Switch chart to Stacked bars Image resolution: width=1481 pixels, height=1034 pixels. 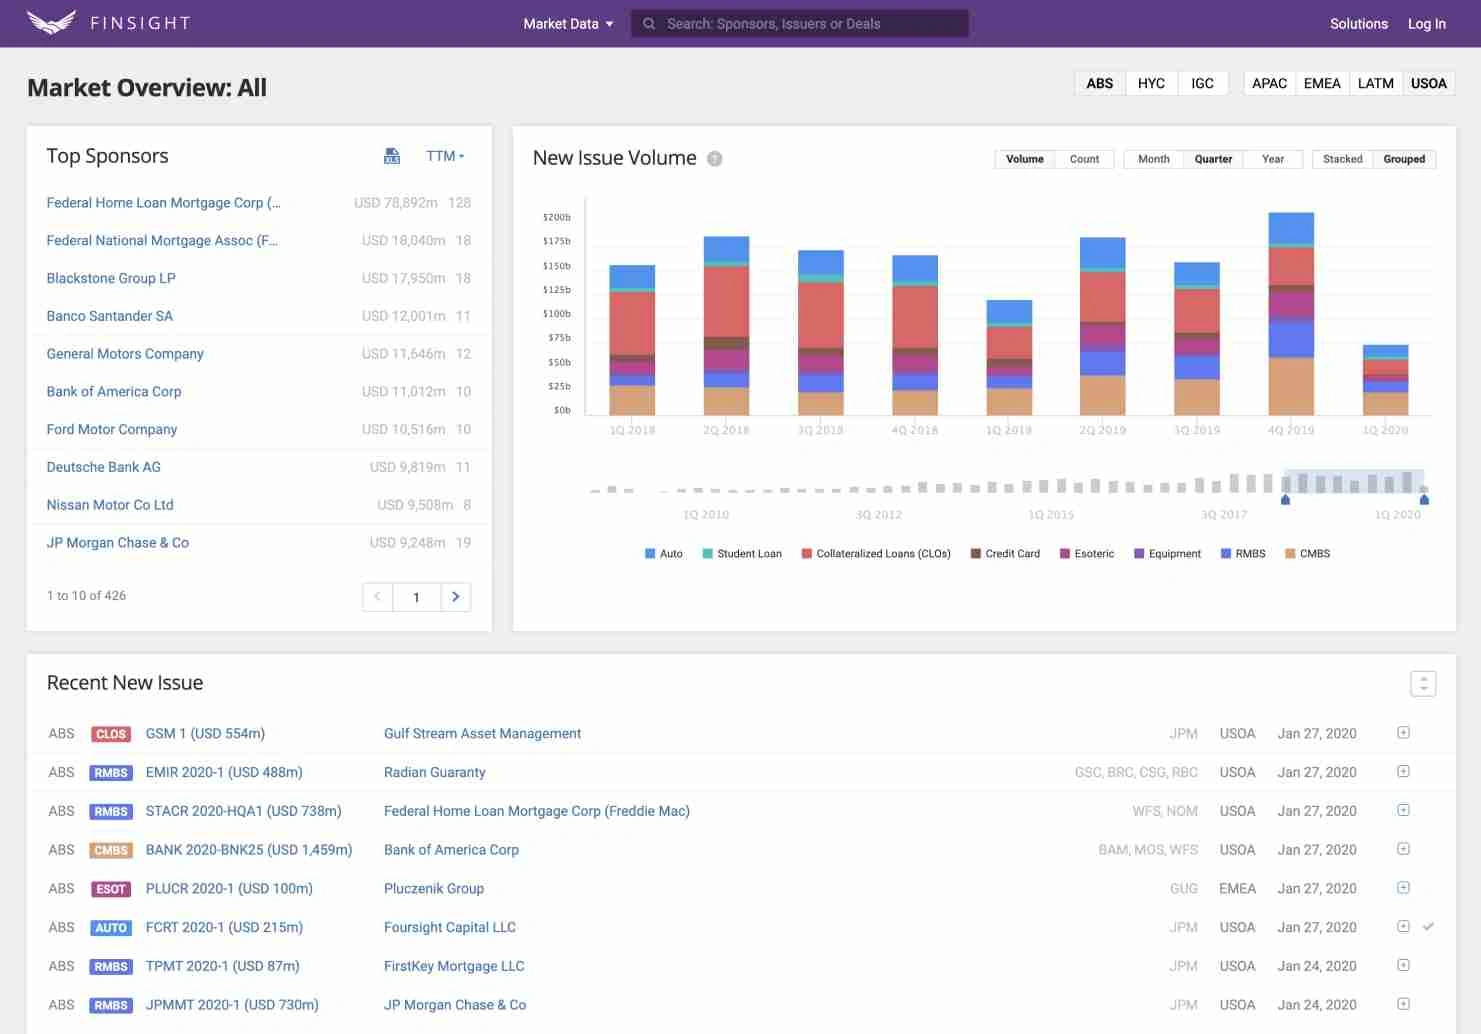pyautogui.click(x=1343, y=159)
